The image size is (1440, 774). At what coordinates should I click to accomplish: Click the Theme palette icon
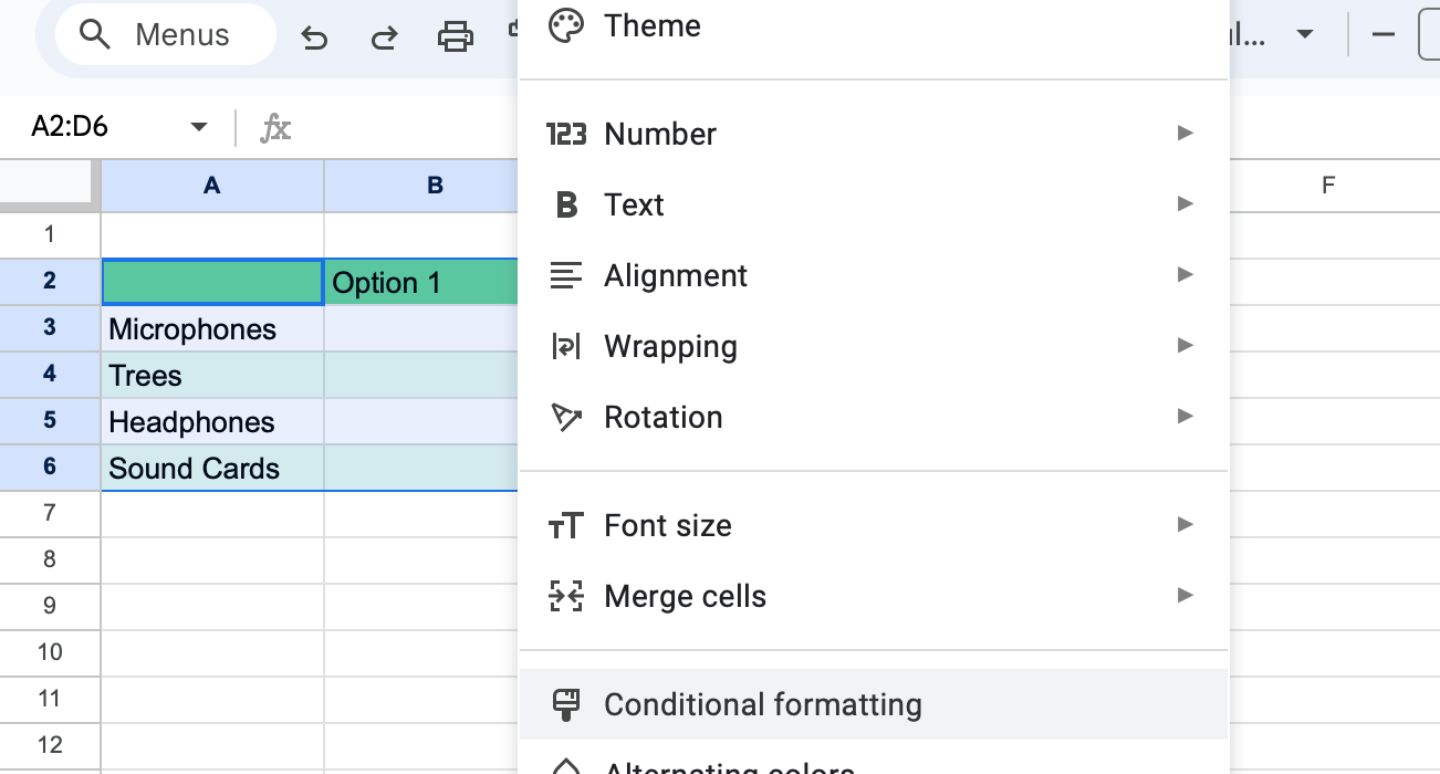[x=566, y=26]
